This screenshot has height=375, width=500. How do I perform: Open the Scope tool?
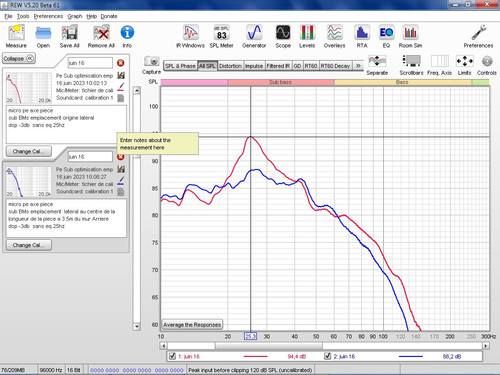tap(283, 33)
